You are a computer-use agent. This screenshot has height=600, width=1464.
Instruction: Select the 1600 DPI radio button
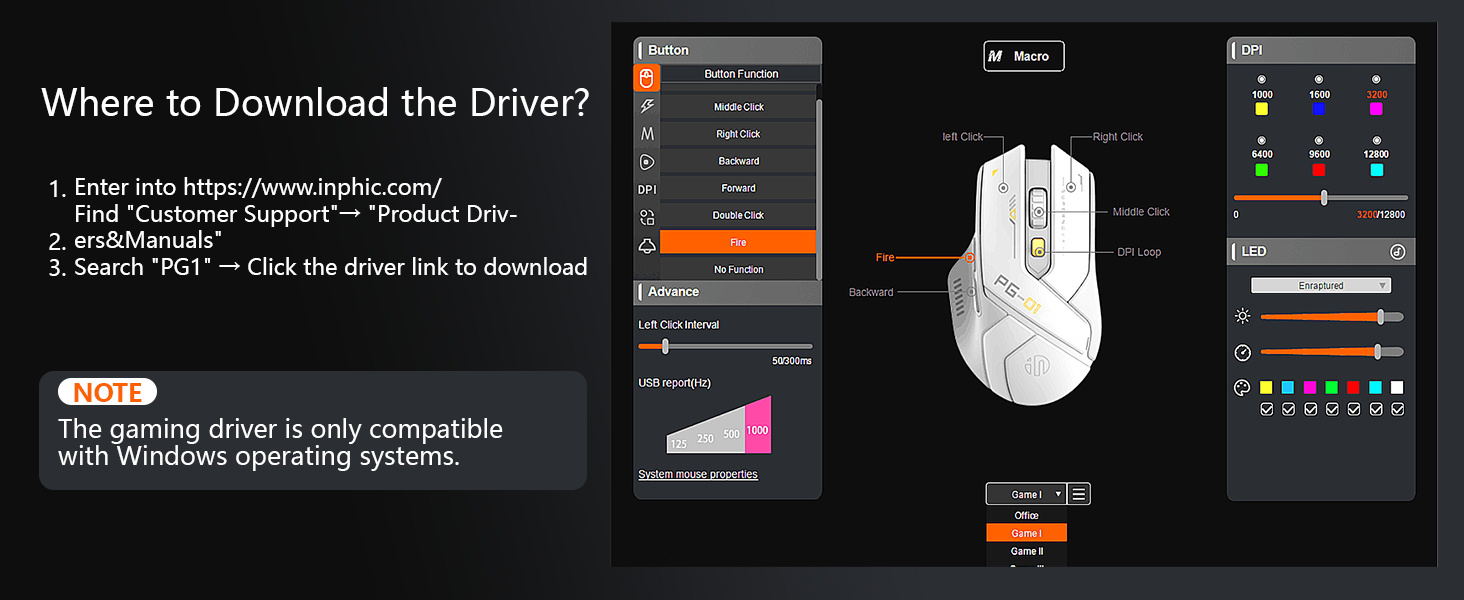(x=1319, y=79)
